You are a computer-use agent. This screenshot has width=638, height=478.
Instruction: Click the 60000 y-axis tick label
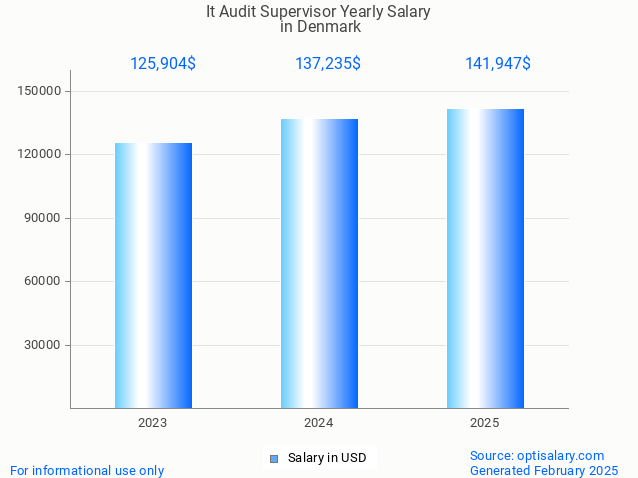click(x=44, y=282)
